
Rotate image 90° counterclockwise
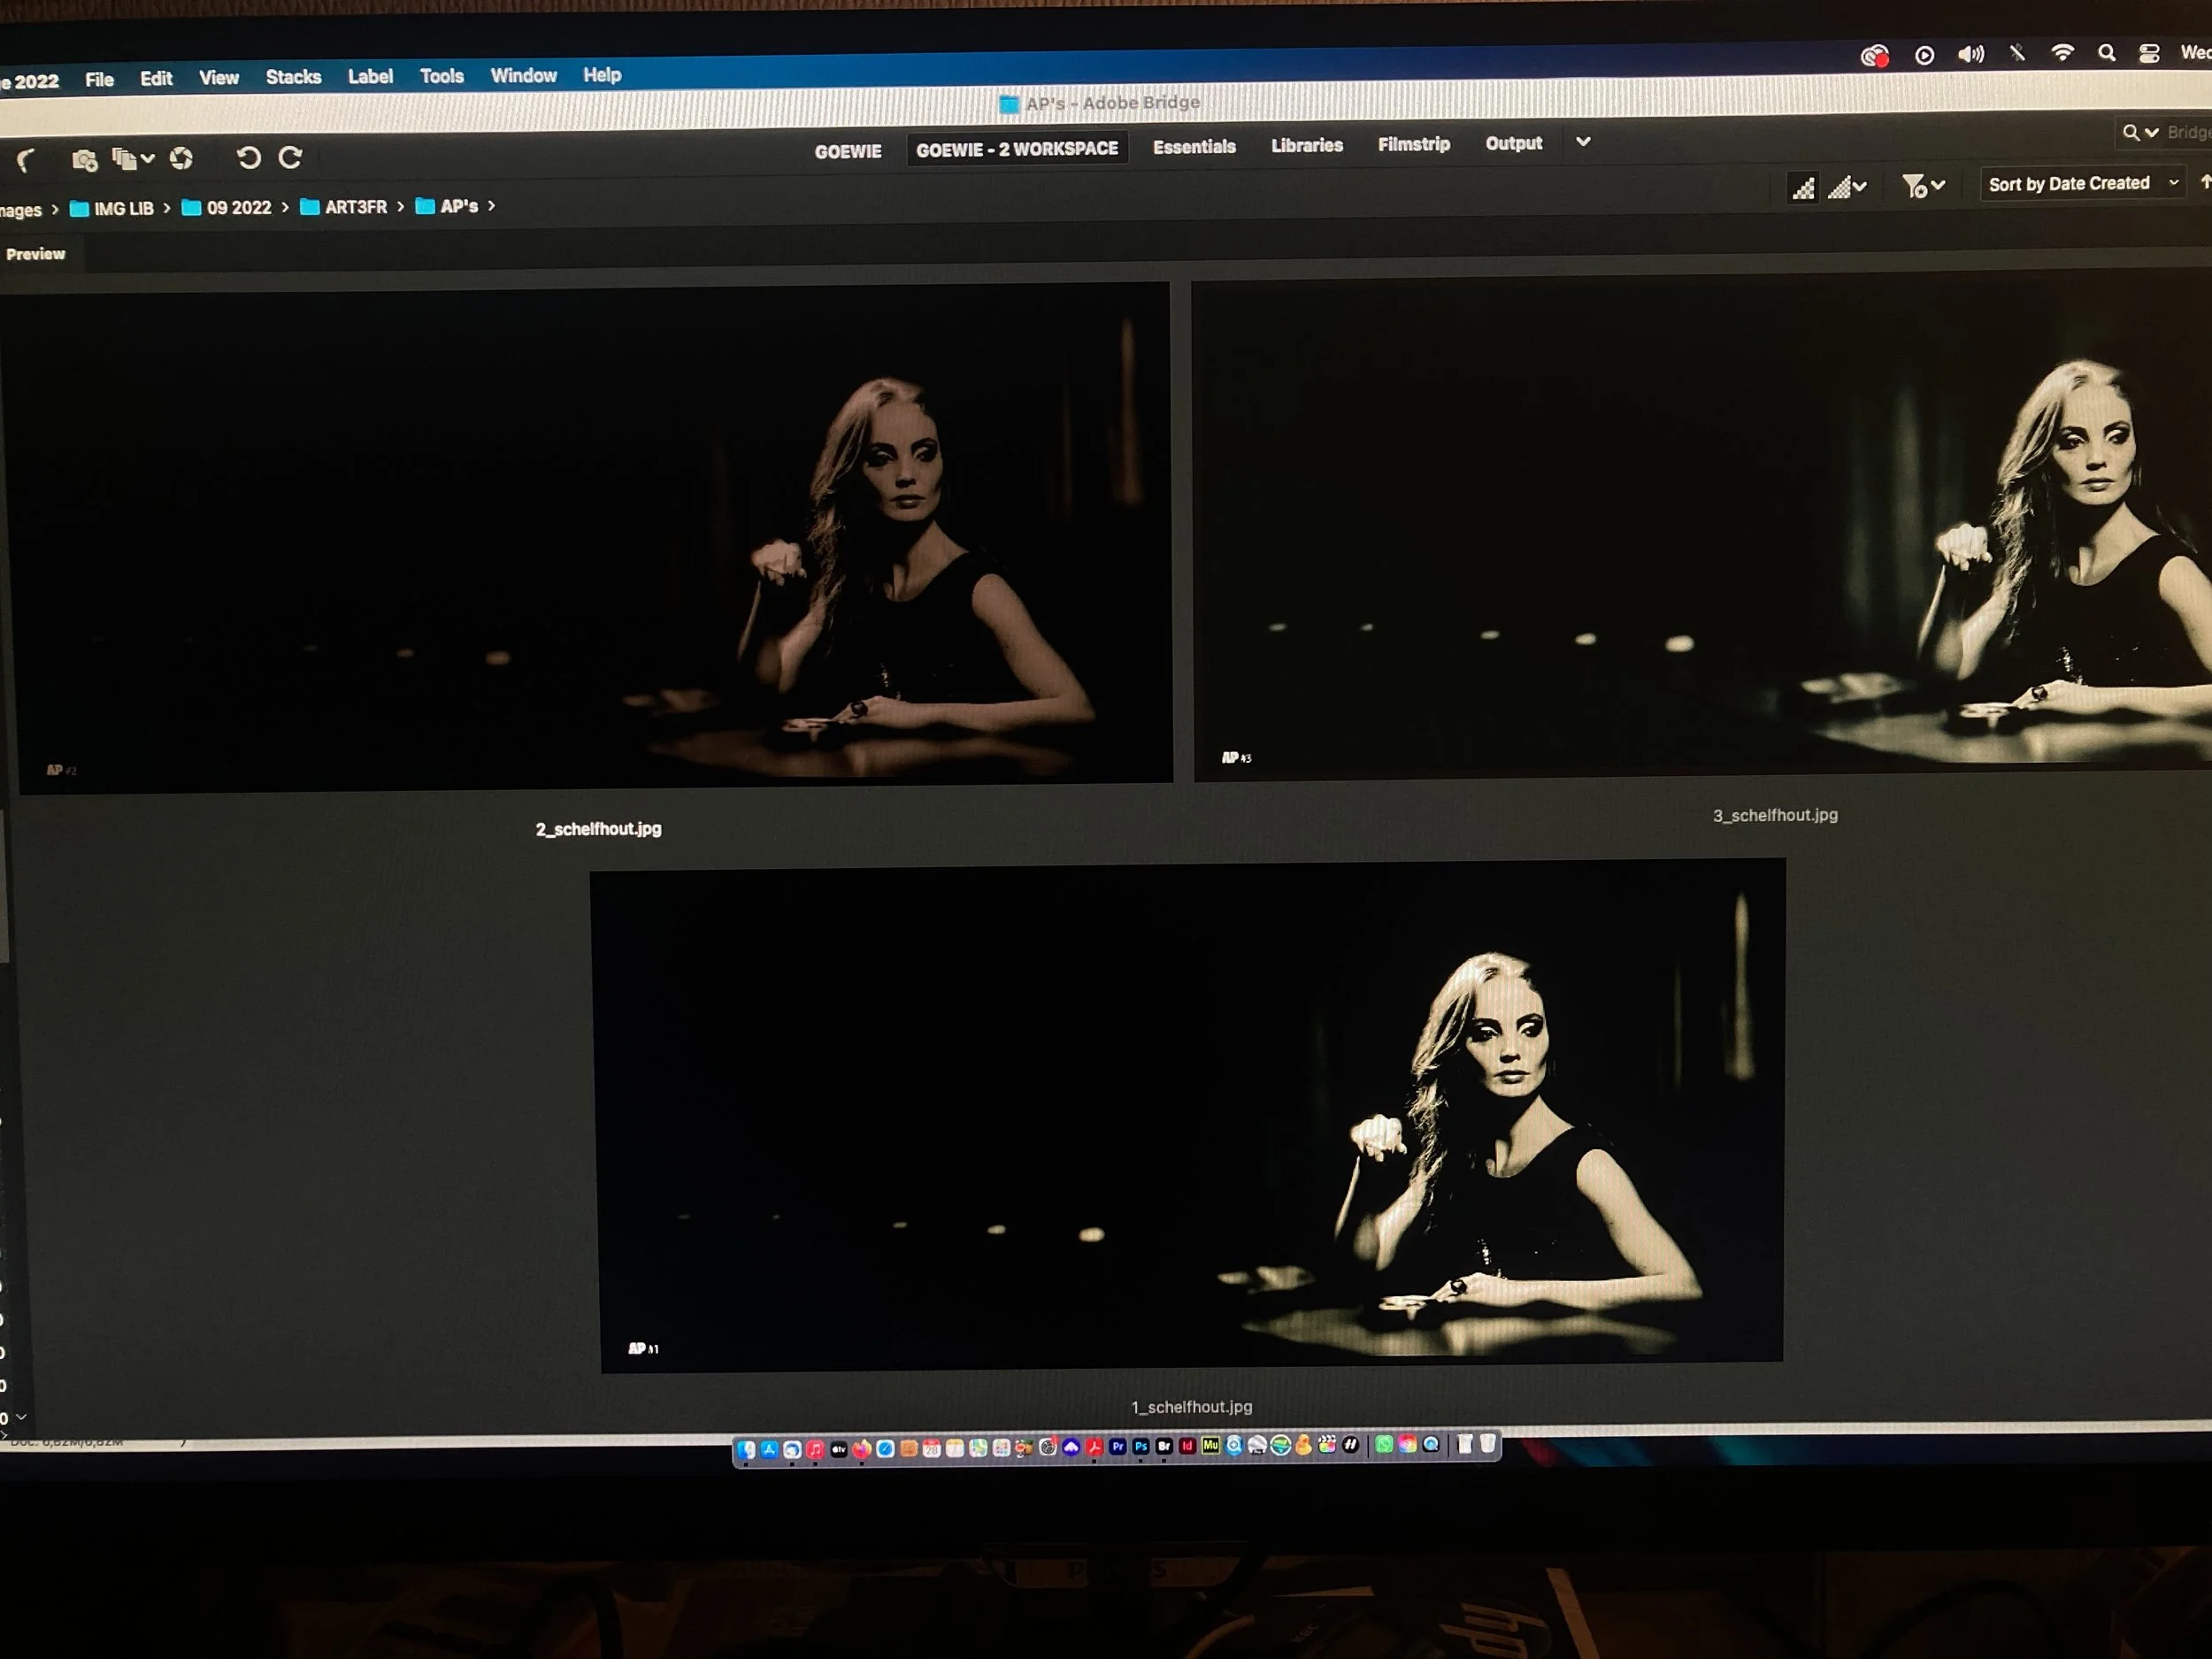click(248, 157)
